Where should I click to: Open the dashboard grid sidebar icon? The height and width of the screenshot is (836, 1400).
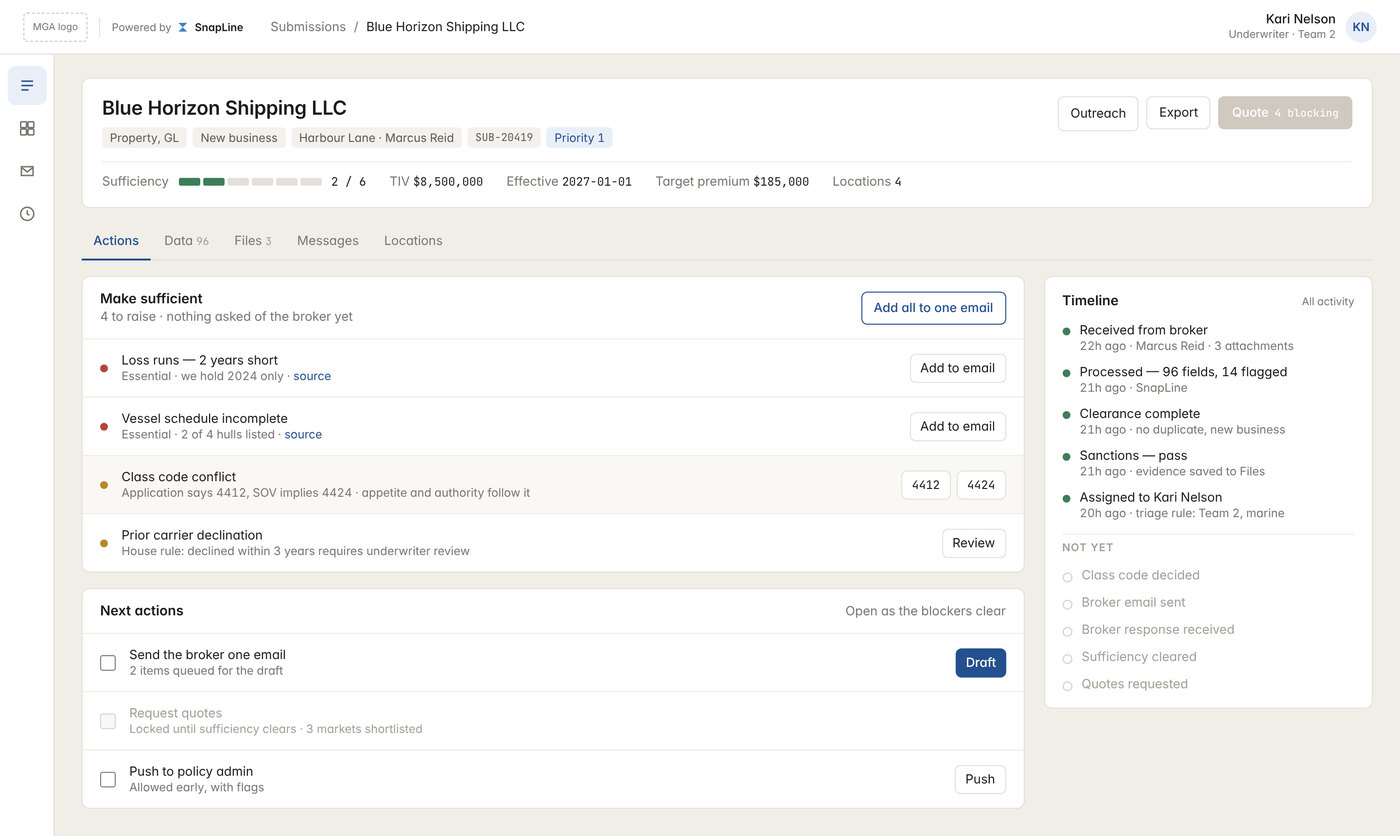[27, 128]
